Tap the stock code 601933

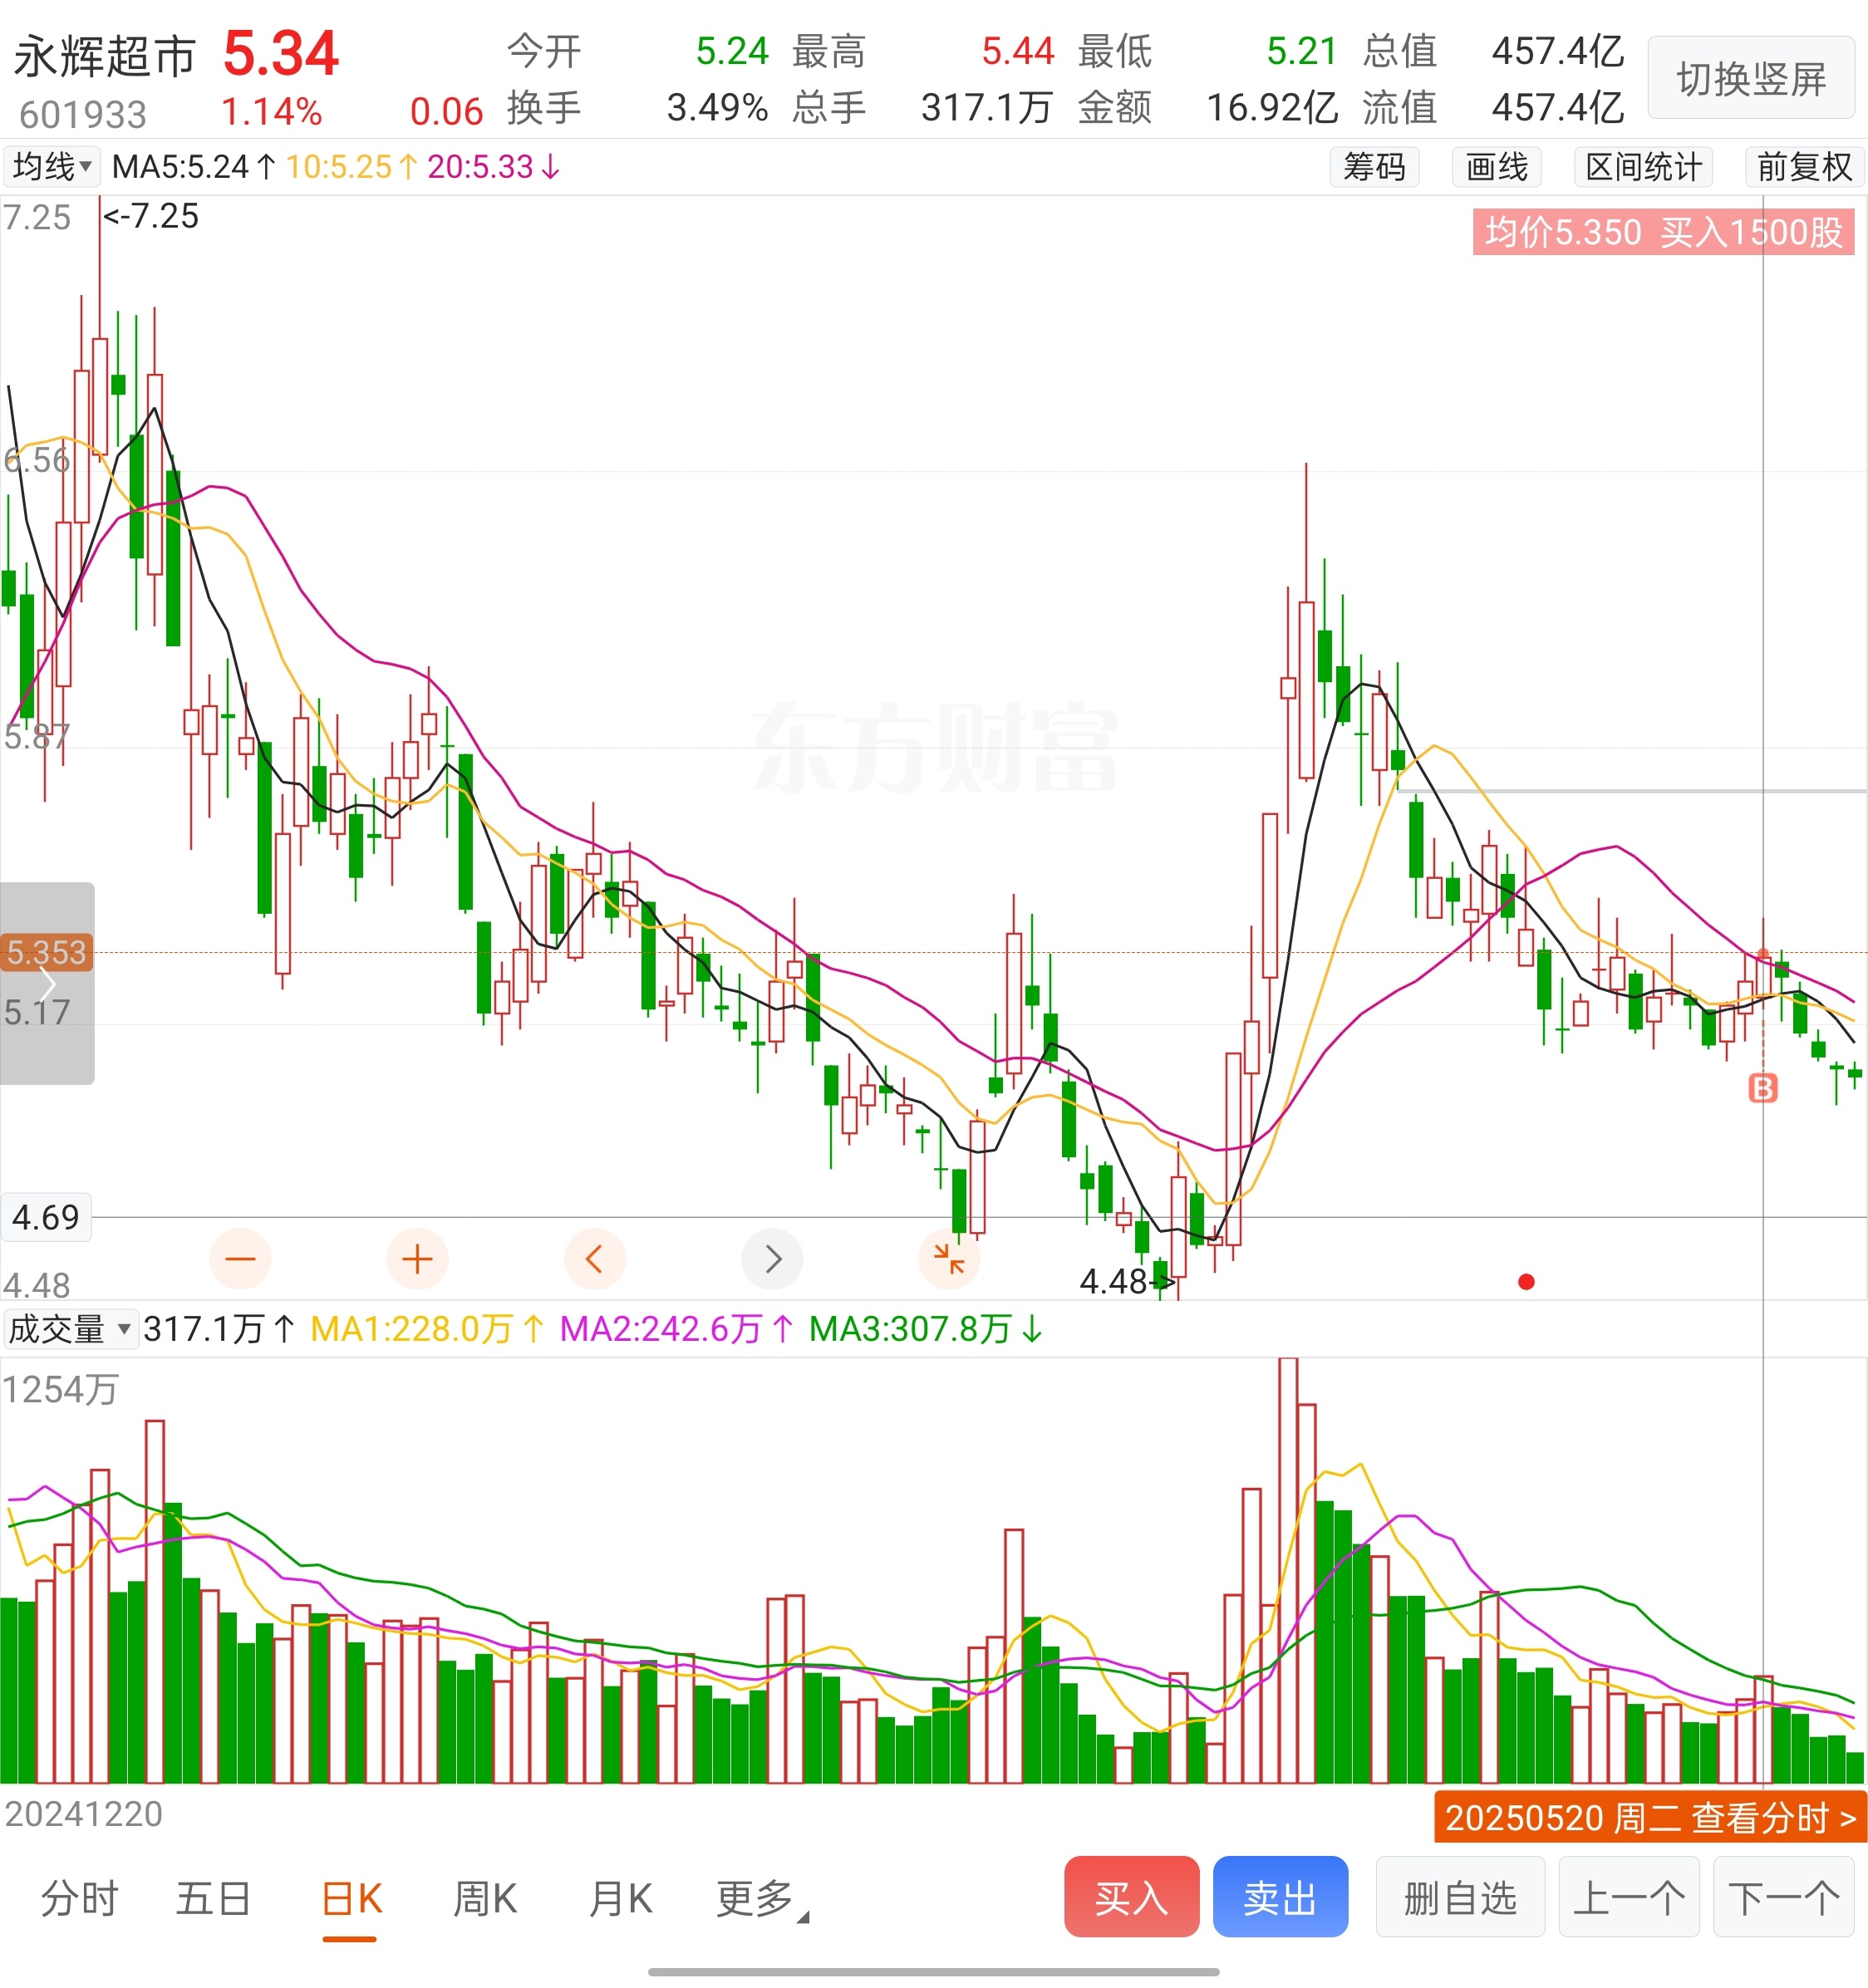[83, 115]
